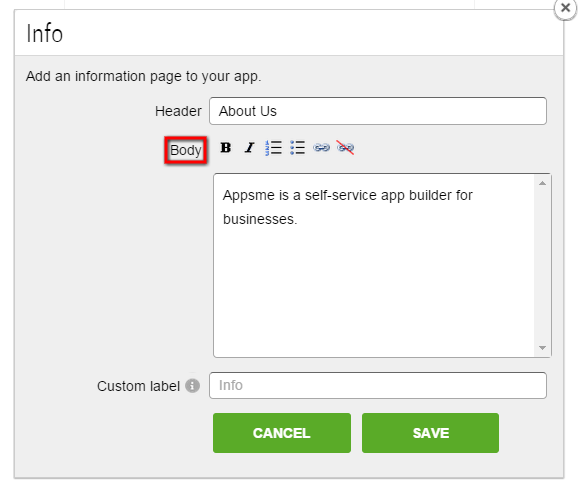Click the Custom label text

tap(138, 386)
